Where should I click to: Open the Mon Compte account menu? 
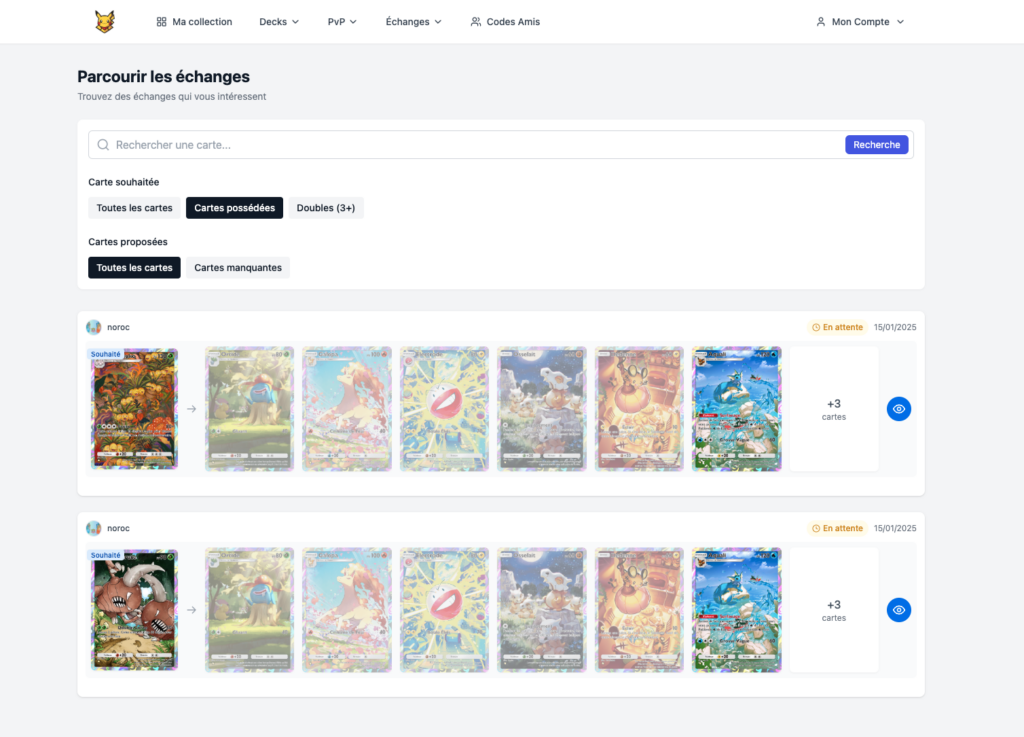pyautogui.click(x=860, y=22)
